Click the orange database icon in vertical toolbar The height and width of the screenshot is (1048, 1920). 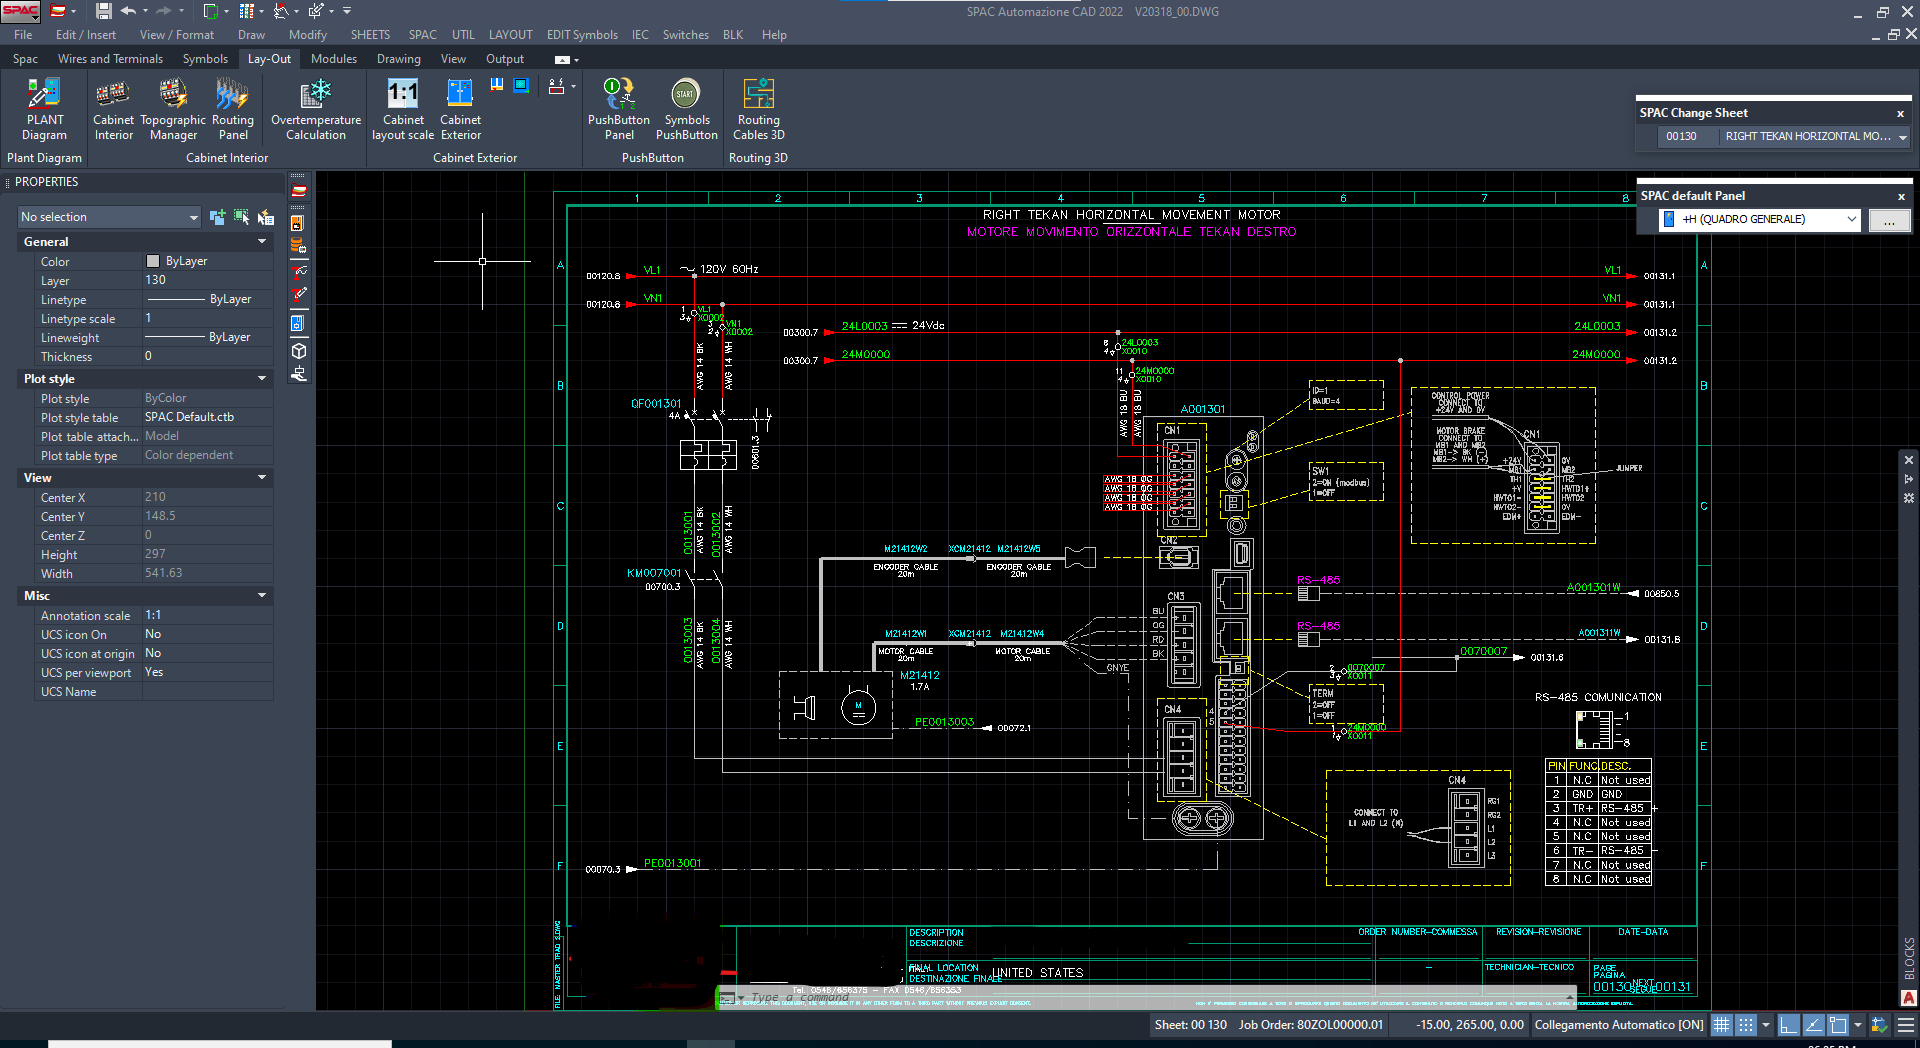298,245
